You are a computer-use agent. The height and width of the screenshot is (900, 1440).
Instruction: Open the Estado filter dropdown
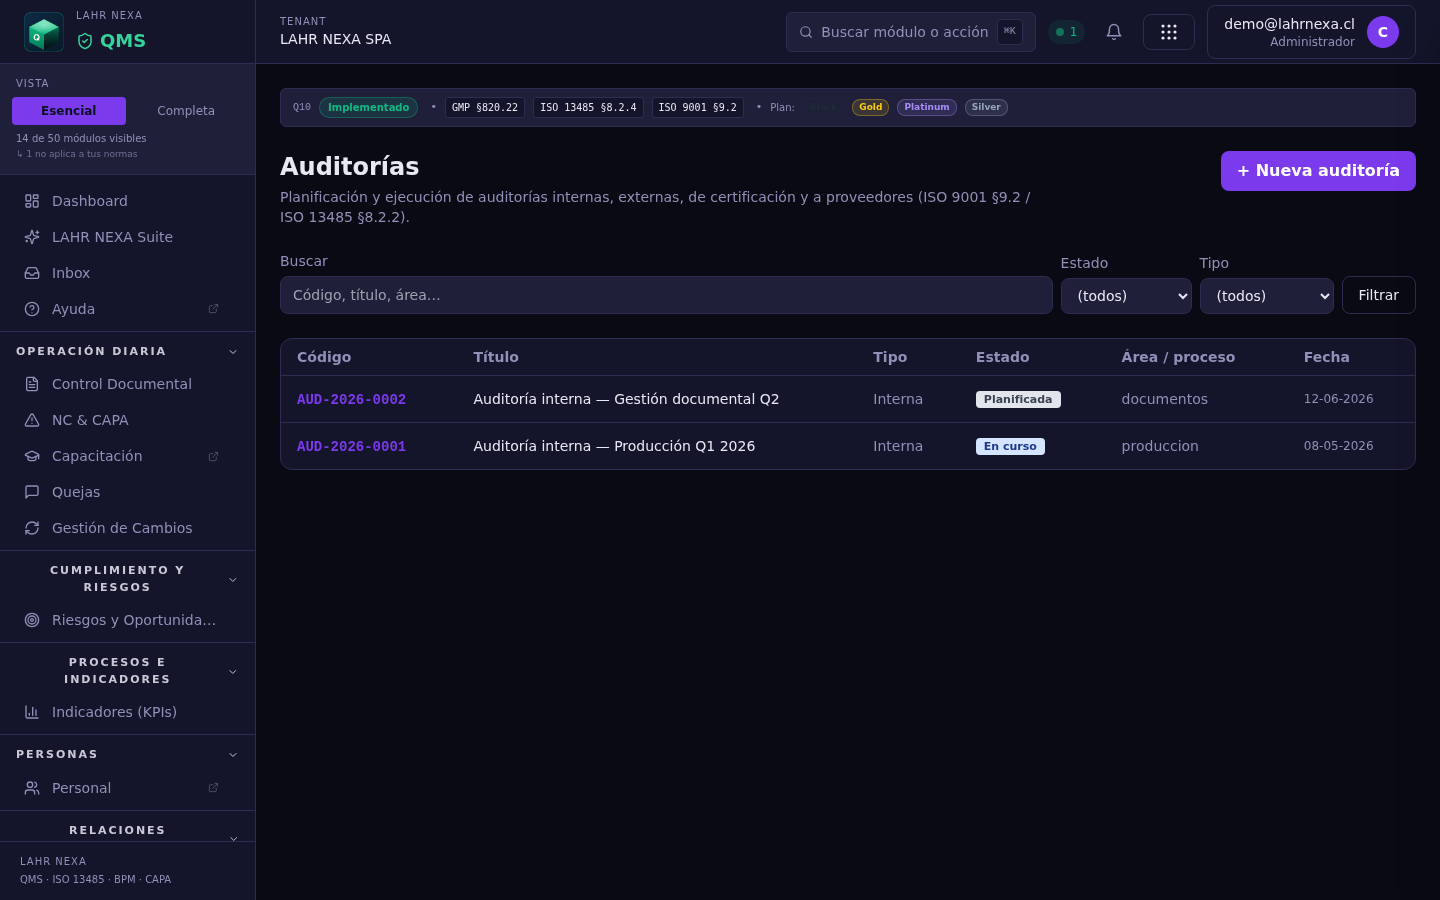click(1126, 296)
